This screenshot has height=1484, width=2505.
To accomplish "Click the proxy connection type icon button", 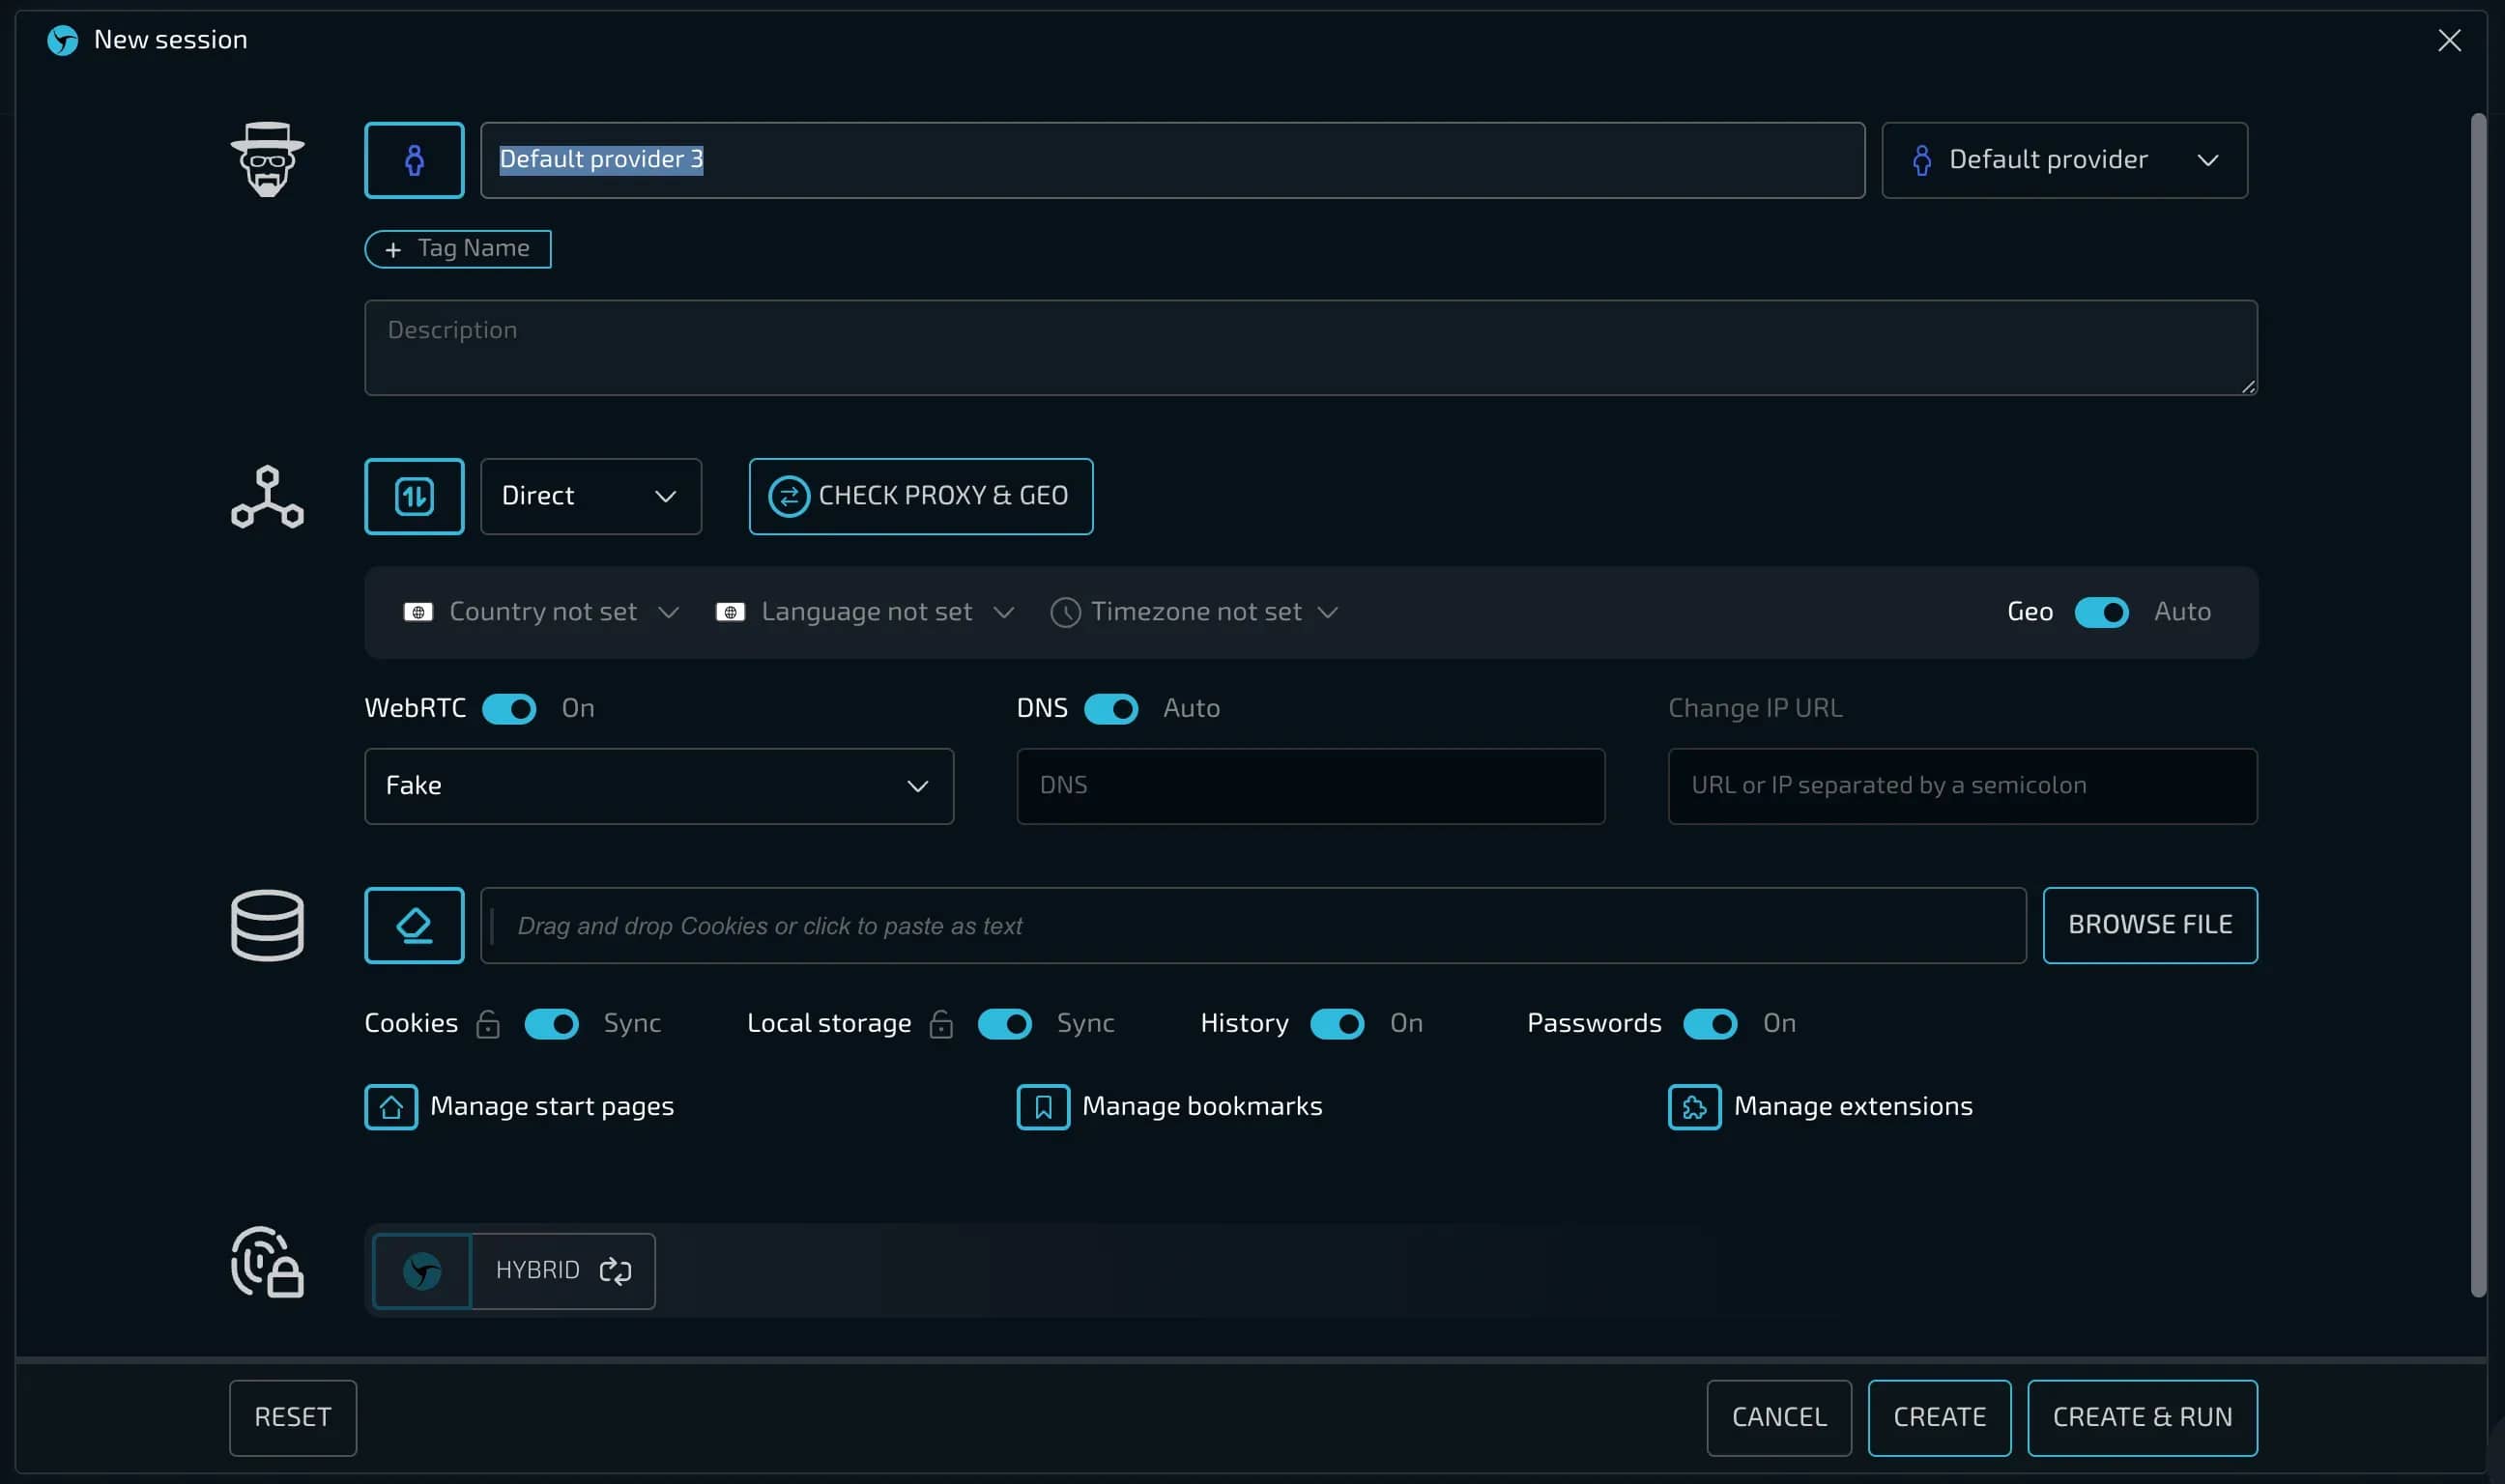I will tap(414, 496).
